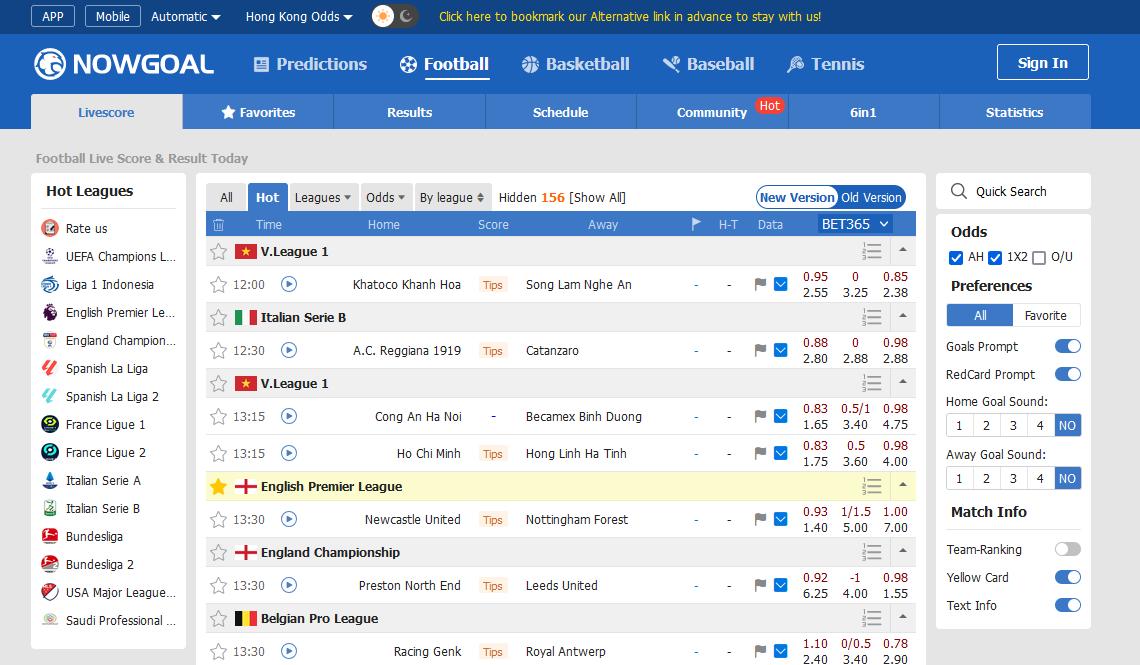Screen dimensions: 1140x665
Task: Switch to the Results tab
Action: pyautogui.click(x=409, y=112)
